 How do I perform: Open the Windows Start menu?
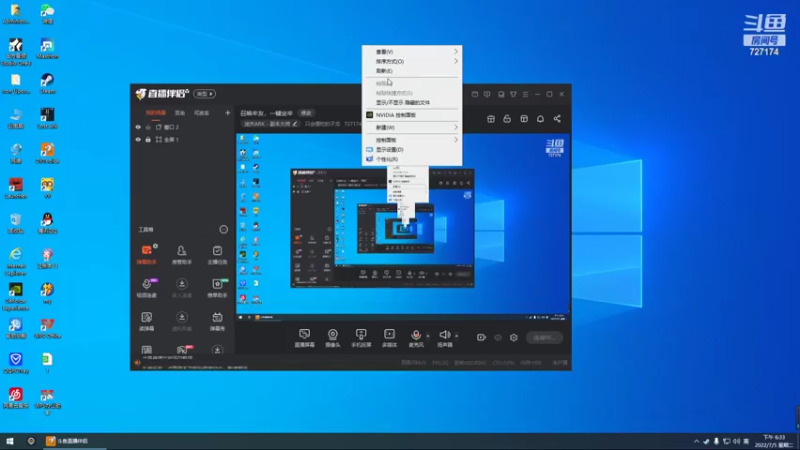(10, 441)
